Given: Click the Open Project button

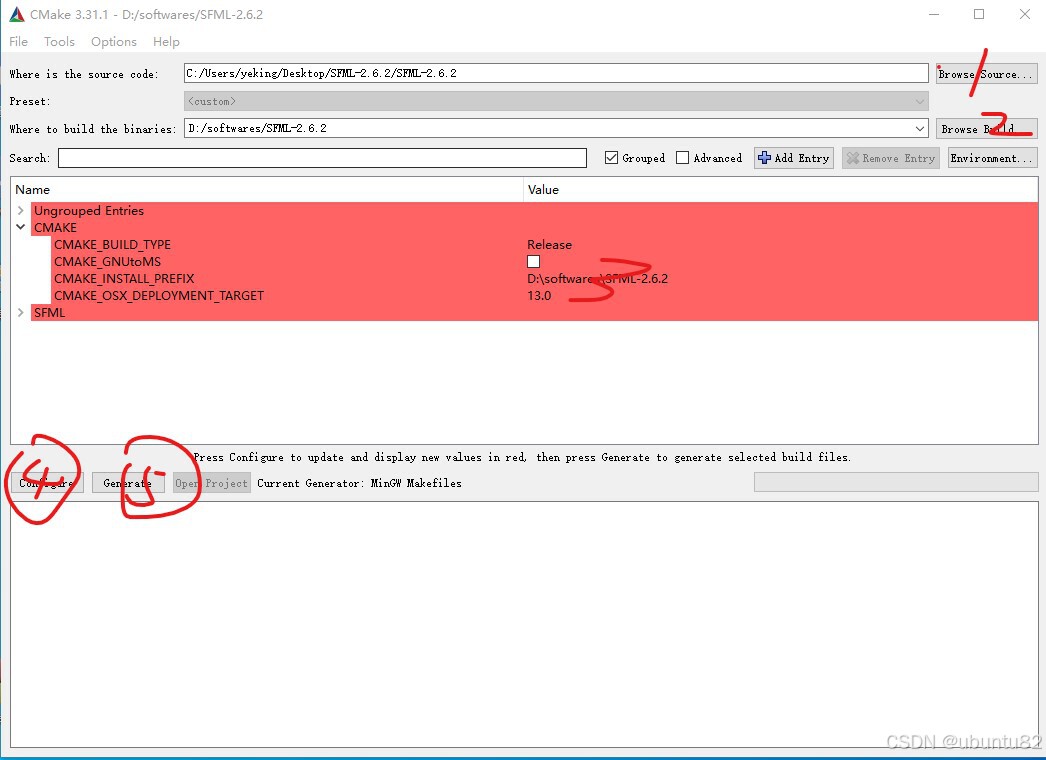Looking at the screenshot, I should (x=211, y=483).
